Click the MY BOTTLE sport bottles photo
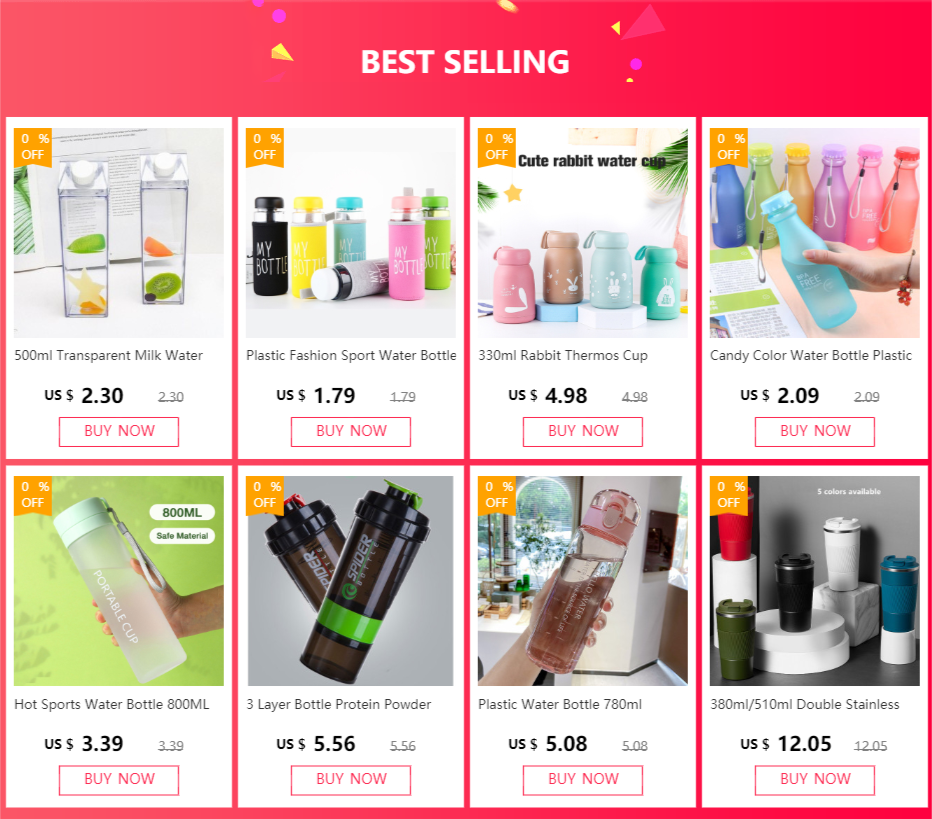 point(351,233)
